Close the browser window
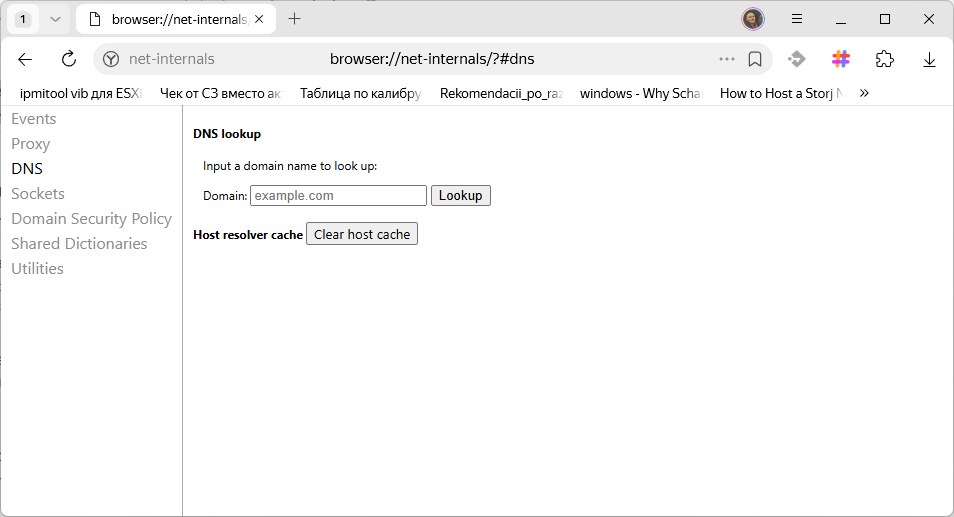954x517 pixels. (x=929, y=19)
